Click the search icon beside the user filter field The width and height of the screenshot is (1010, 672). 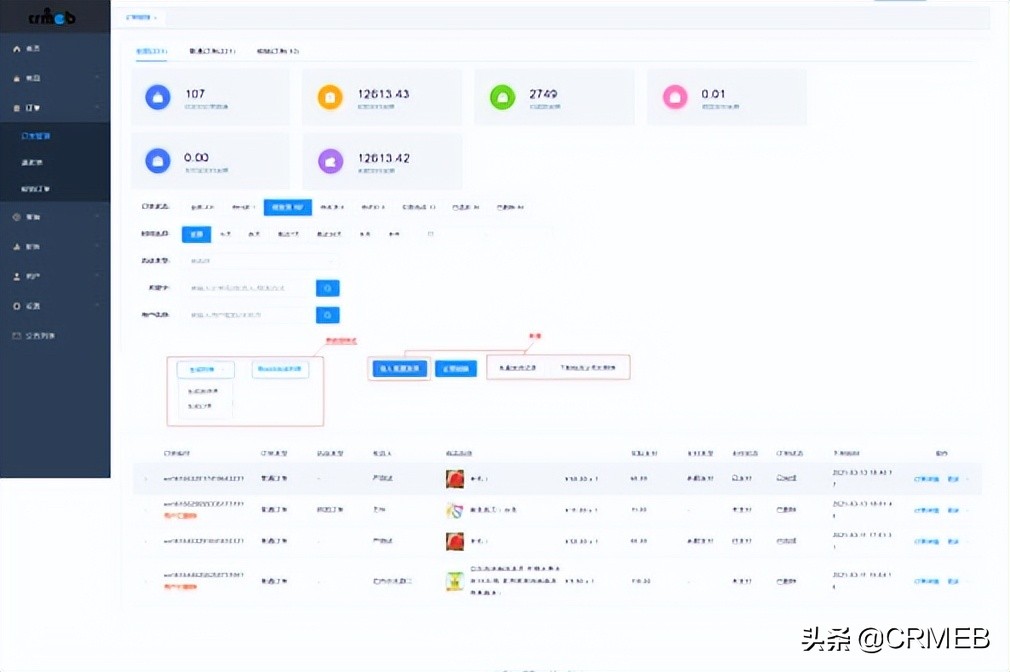point(327,314)
